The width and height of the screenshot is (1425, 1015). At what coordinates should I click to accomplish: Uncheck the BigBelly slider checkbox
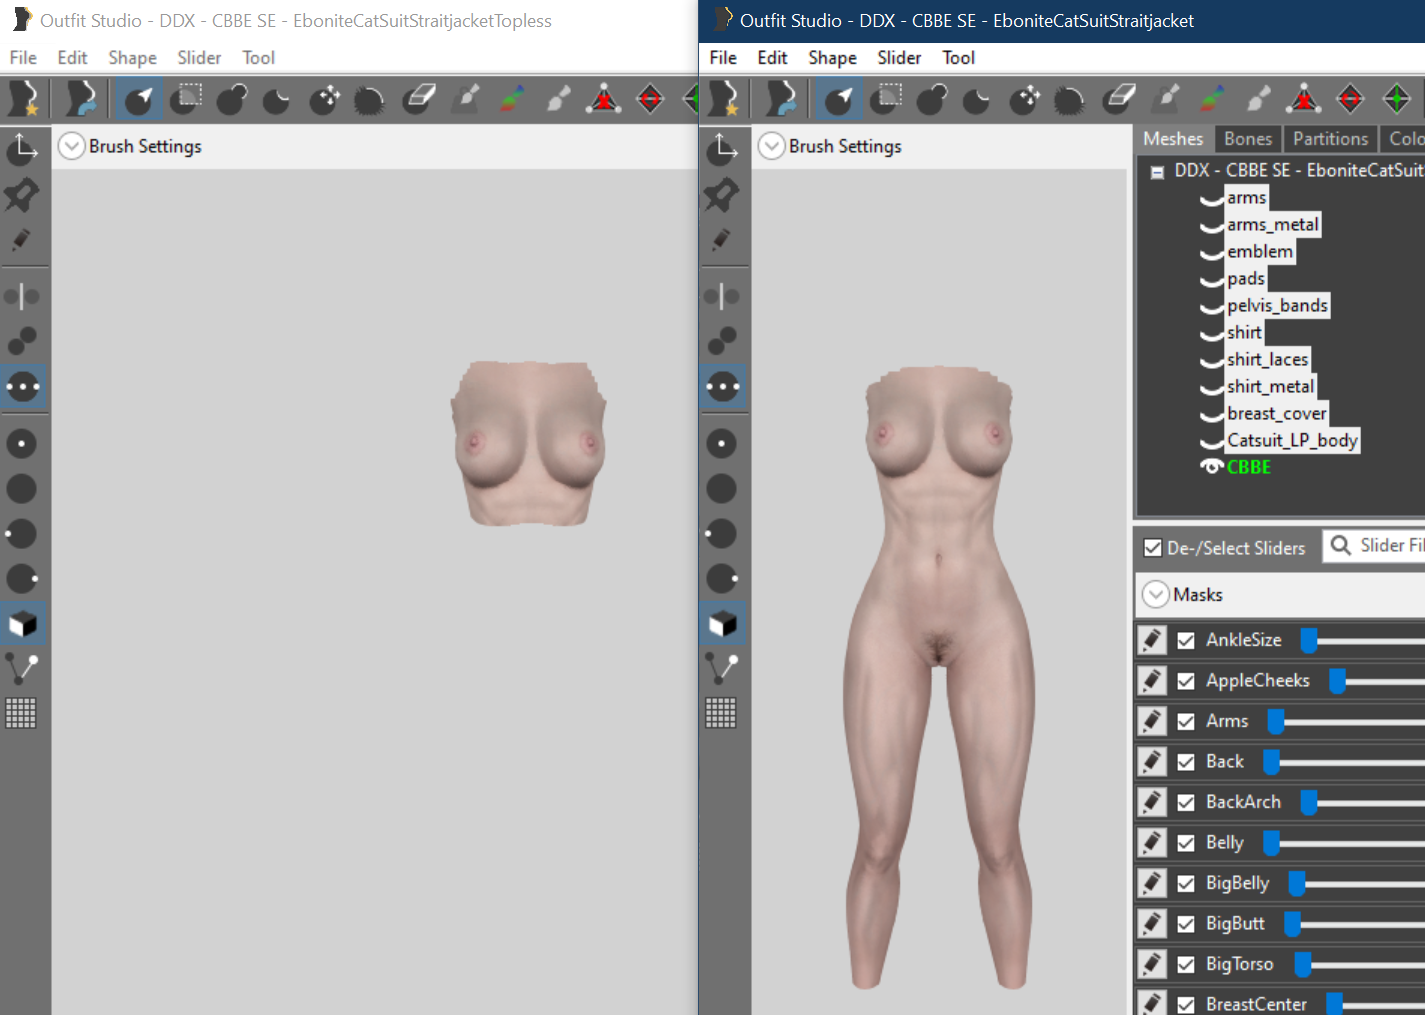1186,884
